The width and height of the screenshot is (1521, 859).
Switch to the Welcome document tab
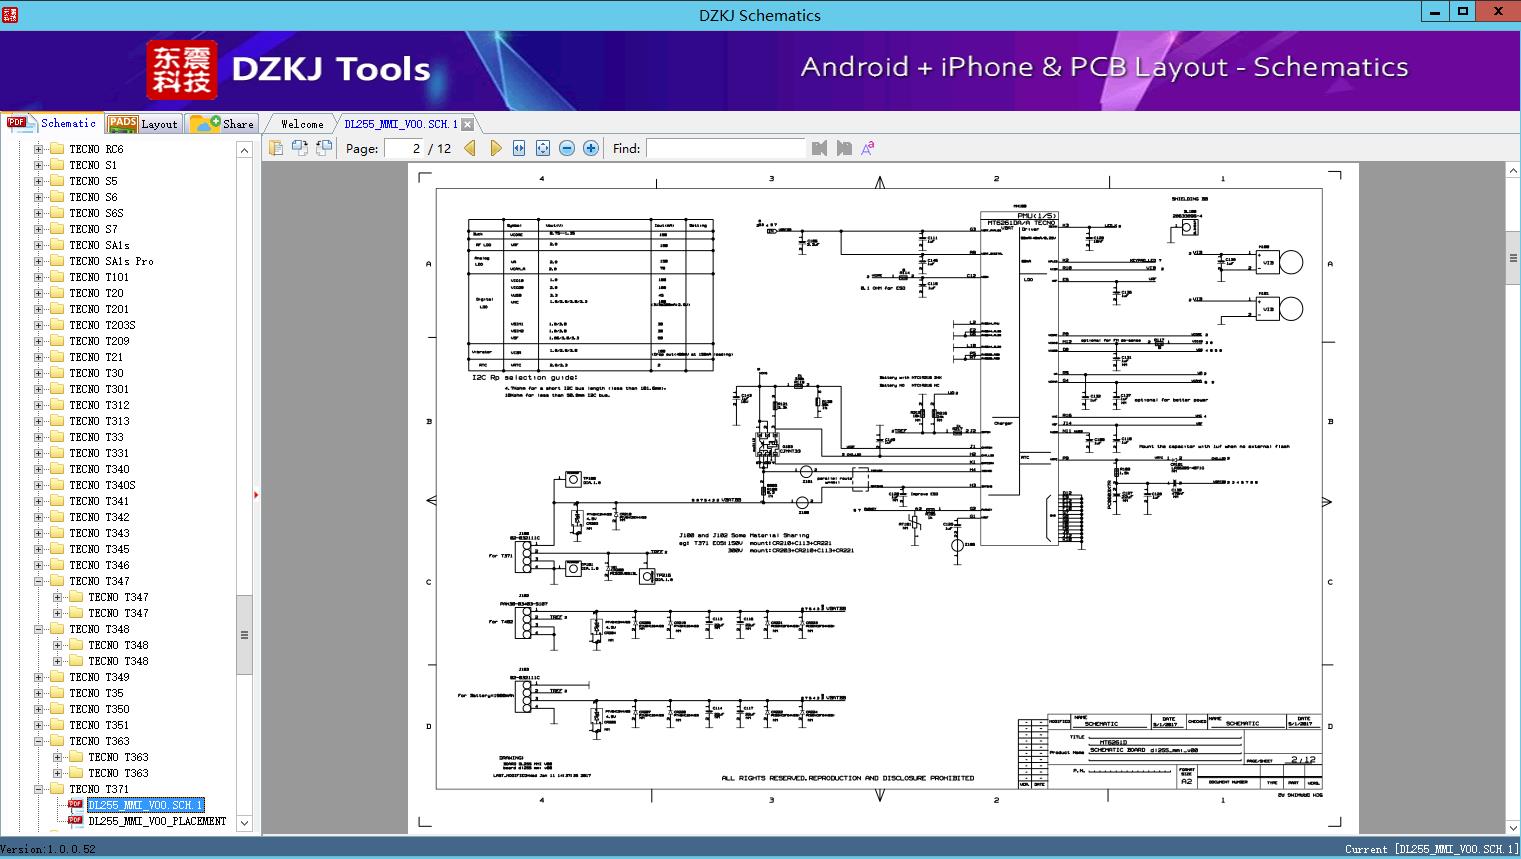point(301,124)
